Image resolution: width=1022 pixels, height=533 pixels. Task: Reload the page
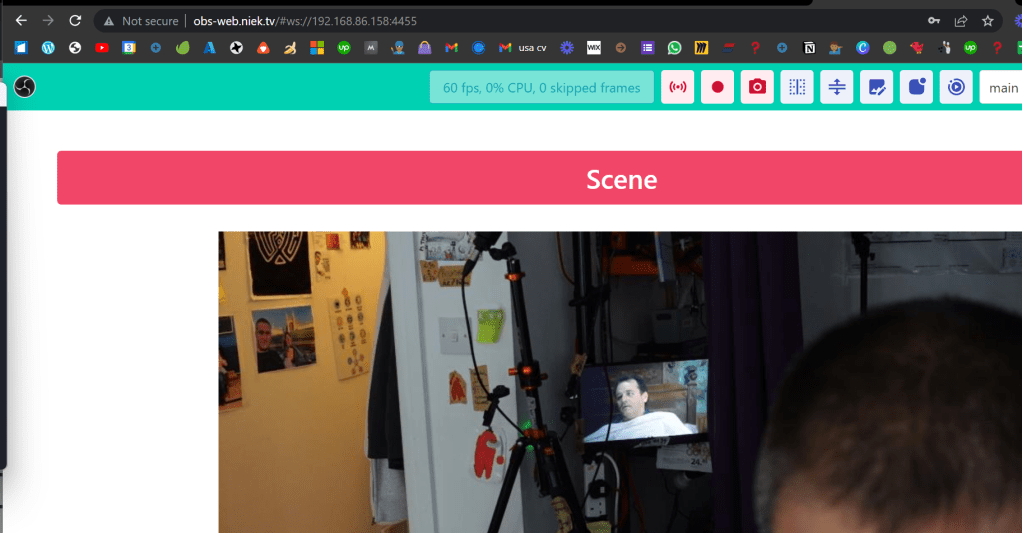[76, 21]
